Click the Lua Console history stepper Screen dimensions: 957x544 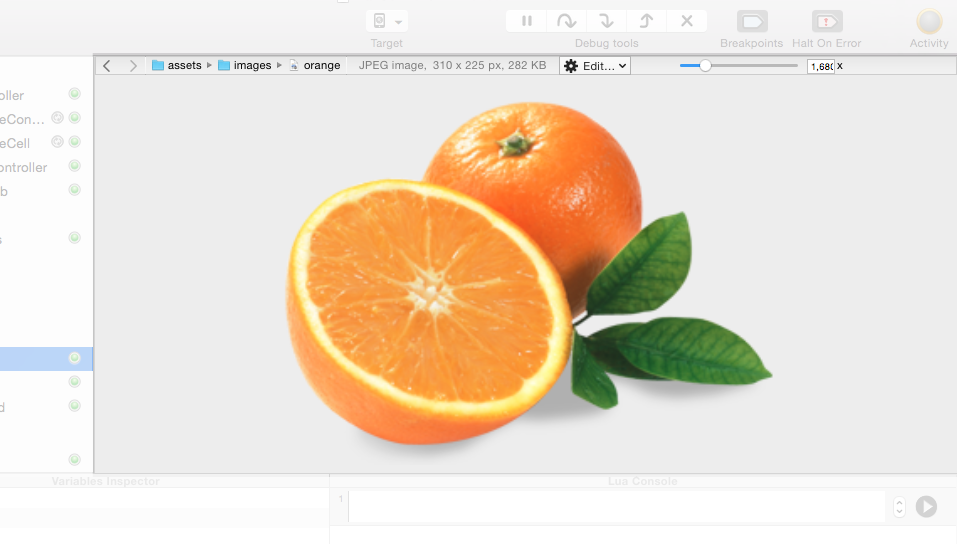point(899,507)
